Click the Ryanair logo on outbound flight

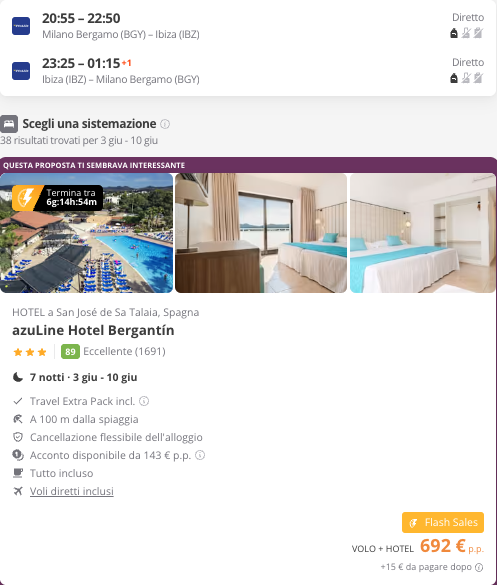pos(21,26)
